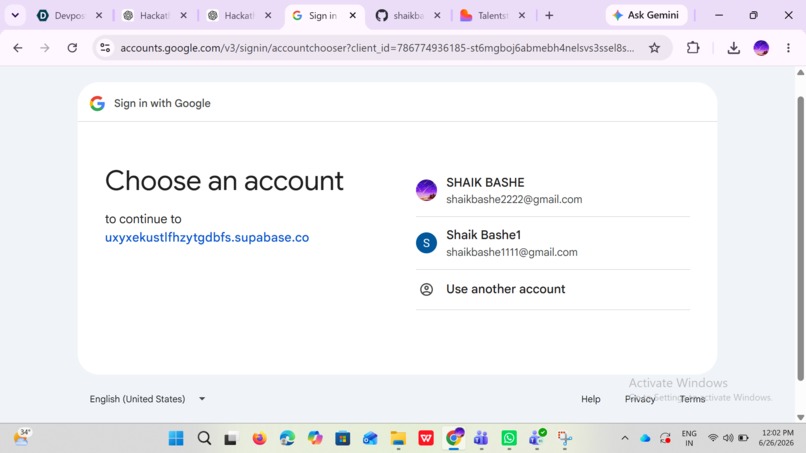Open the Extensions puzzle icon
The width and height of the screenshot is (806, 453).
pos(693,48)
